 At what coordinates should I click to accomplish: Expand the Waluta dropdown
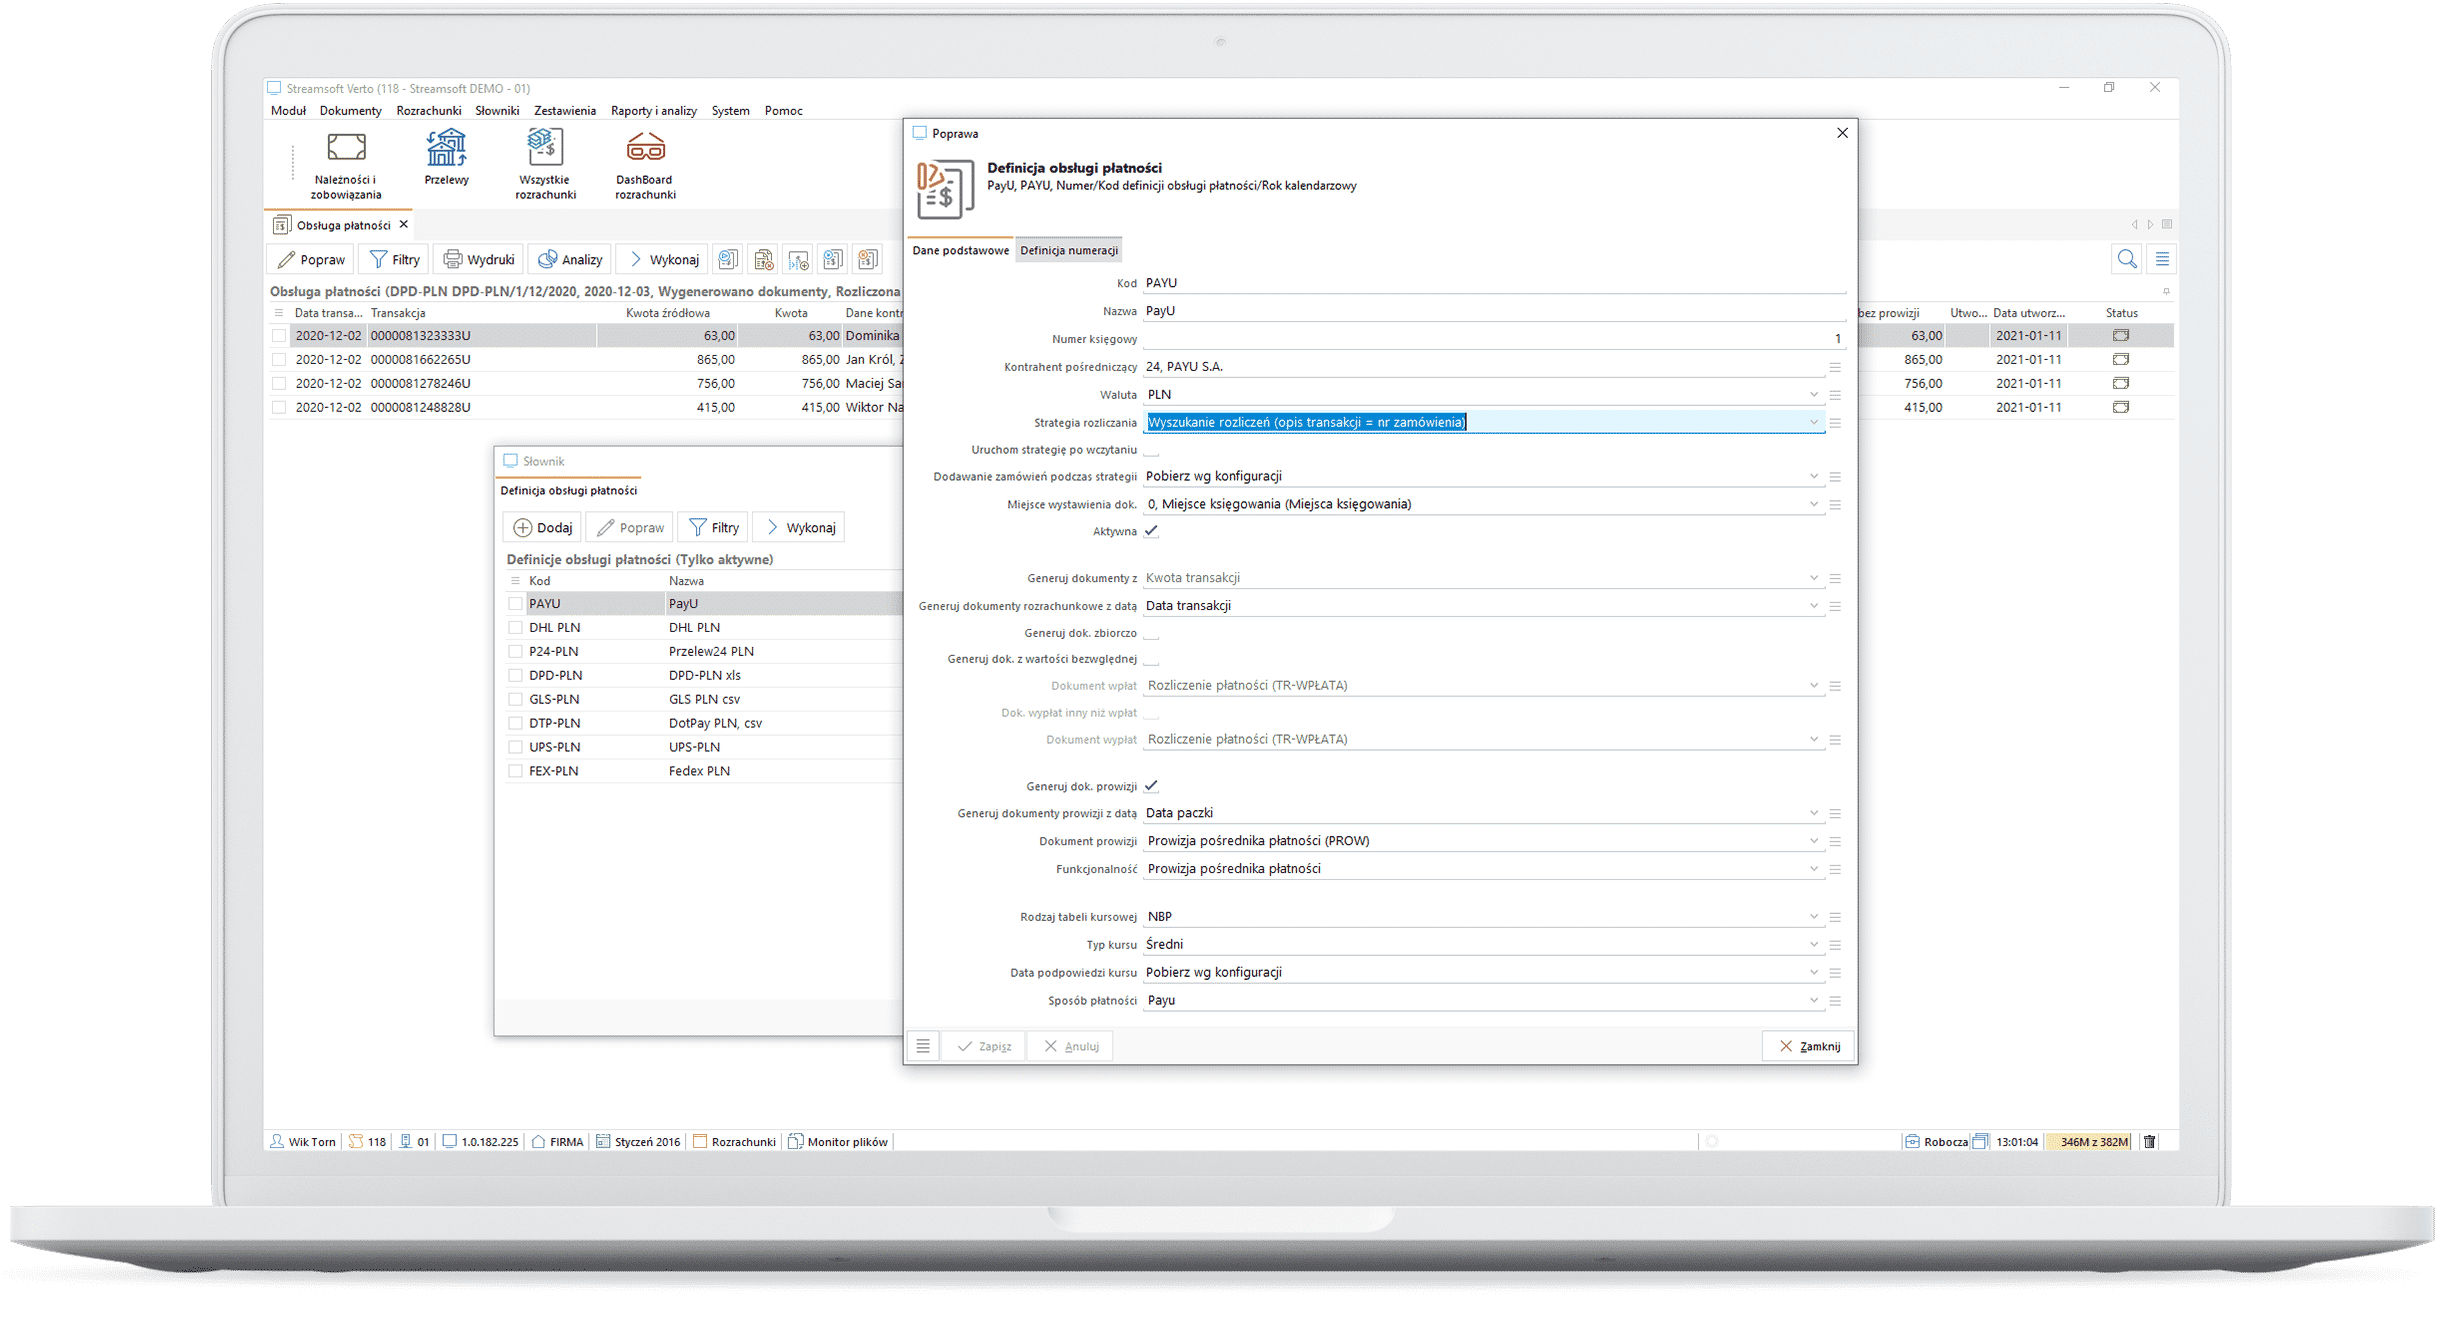point(1814,395)
